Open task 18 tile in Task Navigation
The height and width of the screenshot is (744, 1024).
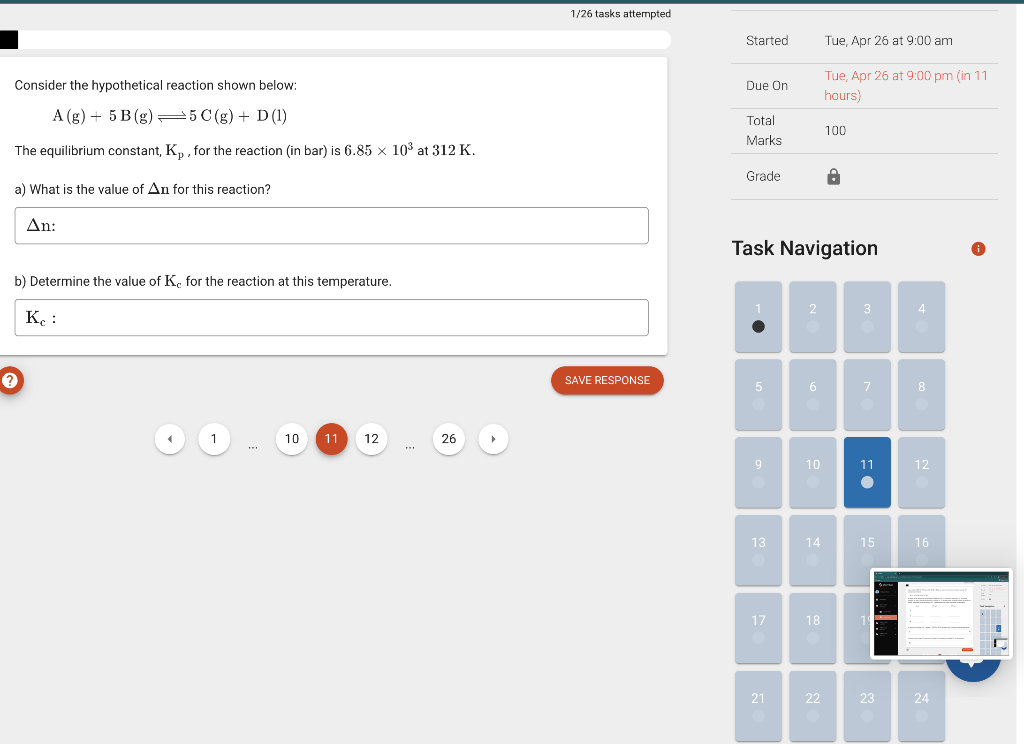[x=812, y=628]
